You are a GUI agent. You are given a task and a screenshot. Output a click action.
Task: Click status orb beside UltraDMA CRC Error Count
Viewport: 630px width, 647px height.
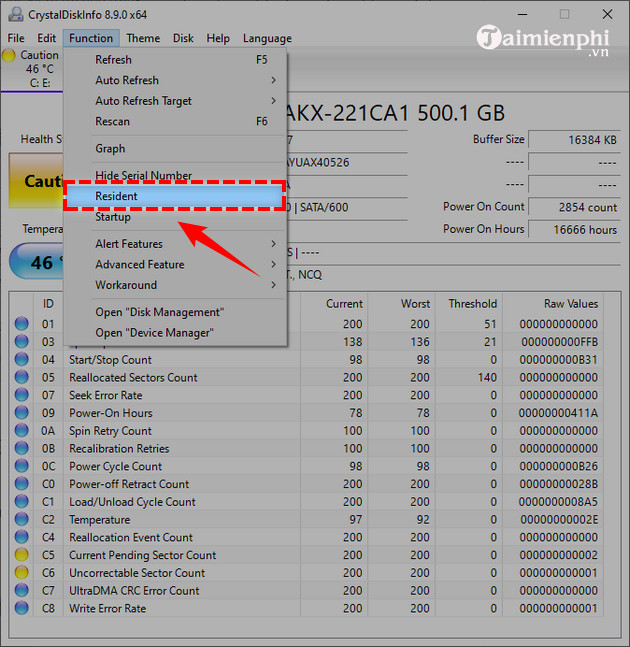21,590
